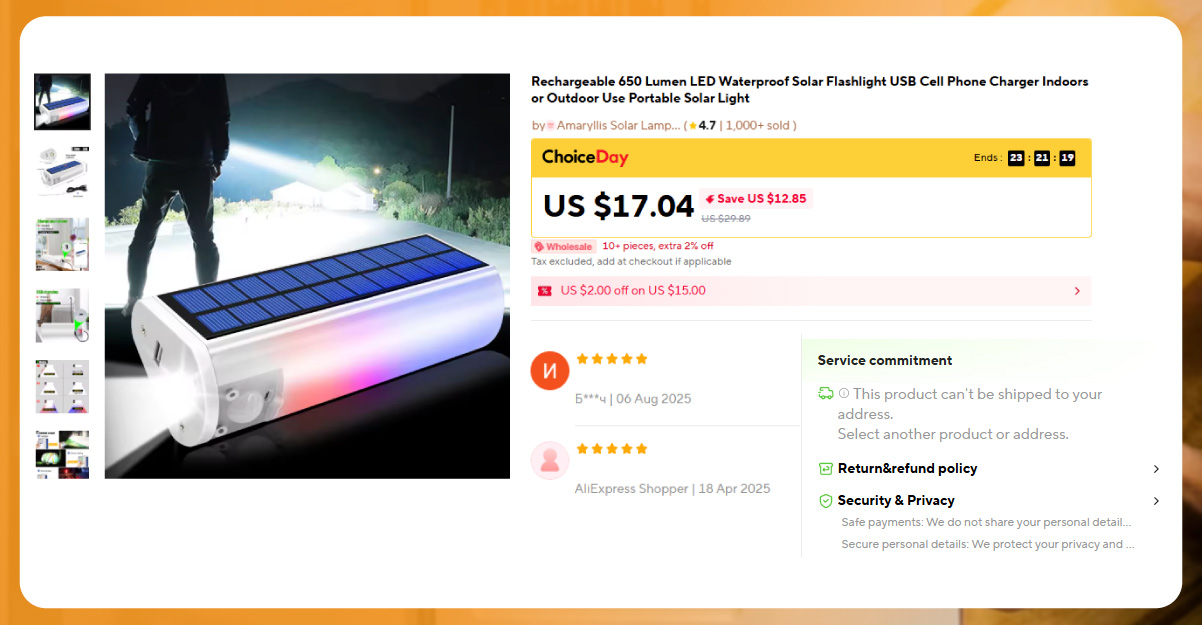This screenshot has width=1202, height=625.
Task: Select the last product thumbnail
Action: (x=62, y=455)
